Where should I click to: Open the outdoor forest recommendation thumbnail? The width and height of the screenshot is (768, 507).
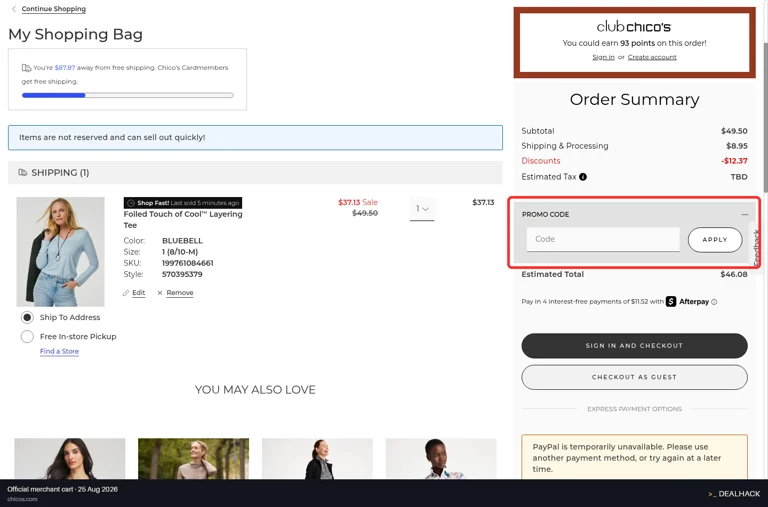coord(193,459)
